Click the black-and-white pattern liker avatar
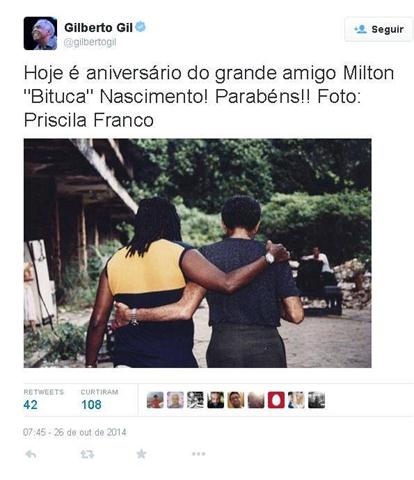The image size is (414, 480). click(x=195, y=400)
